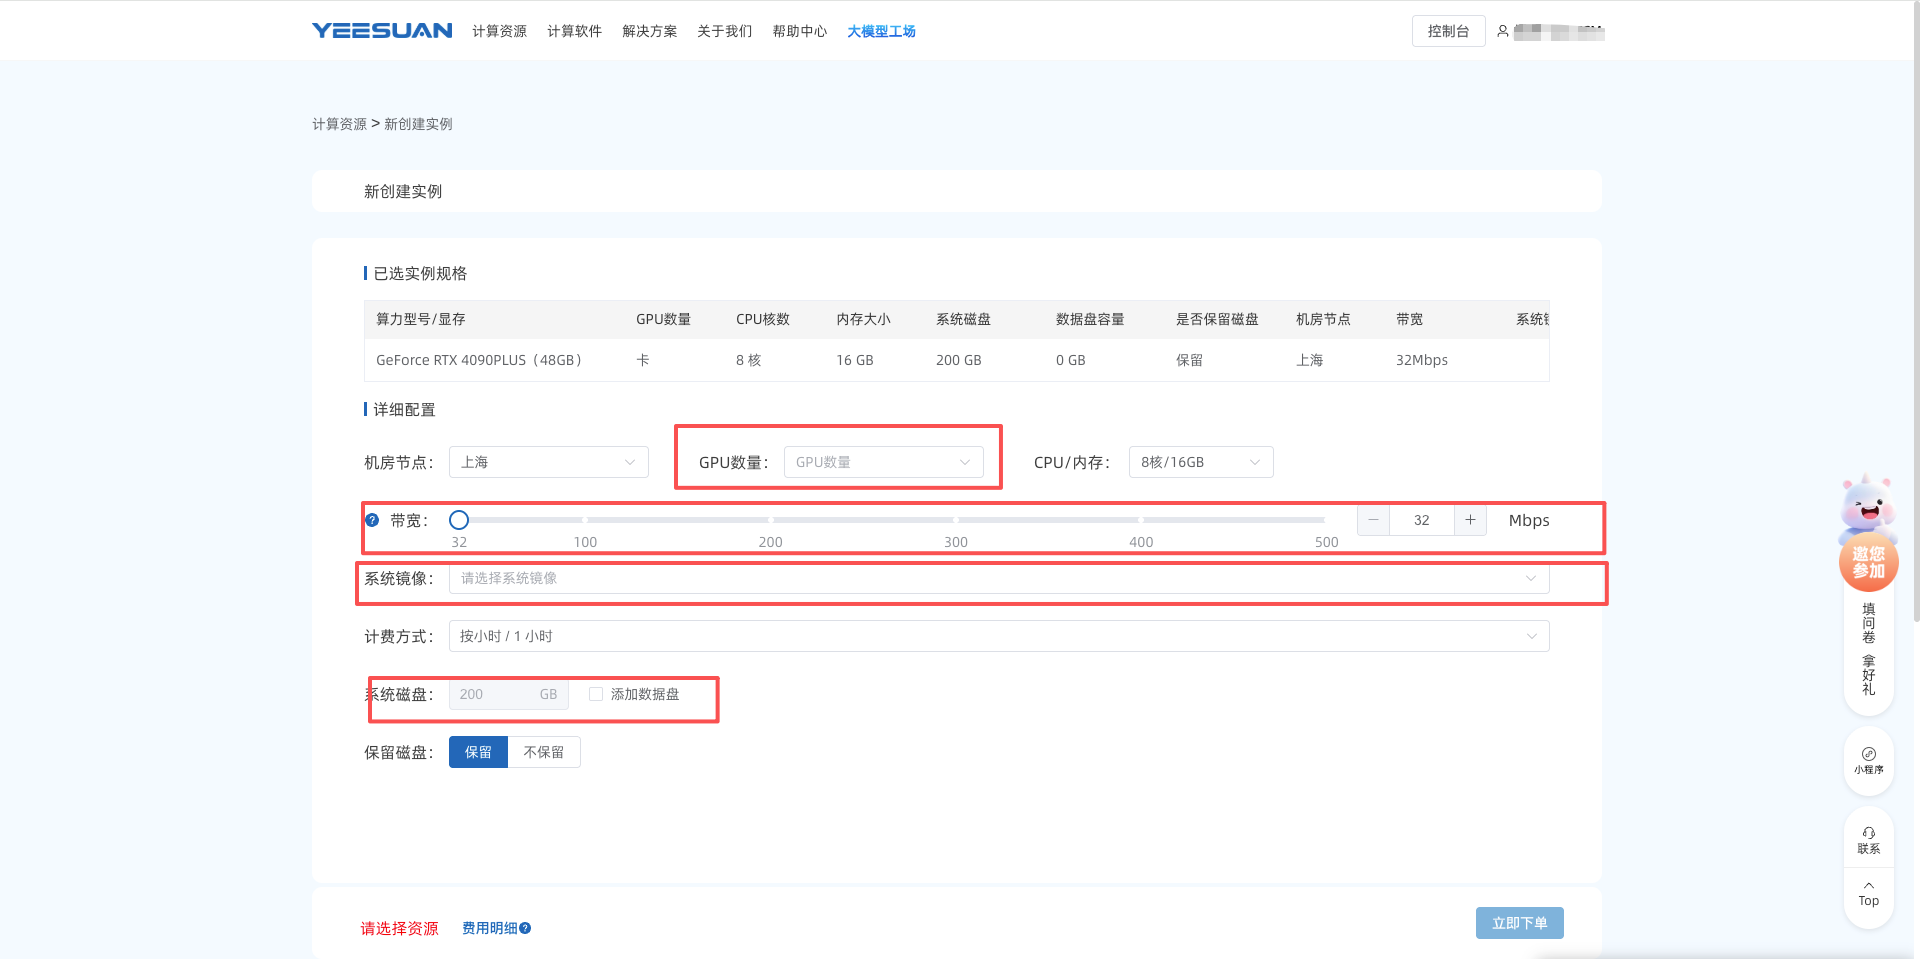The width and height of the screenshot is (1920, 959).
Task: Increase bandwidth with the plus stepper
Action: (1470, 520)
